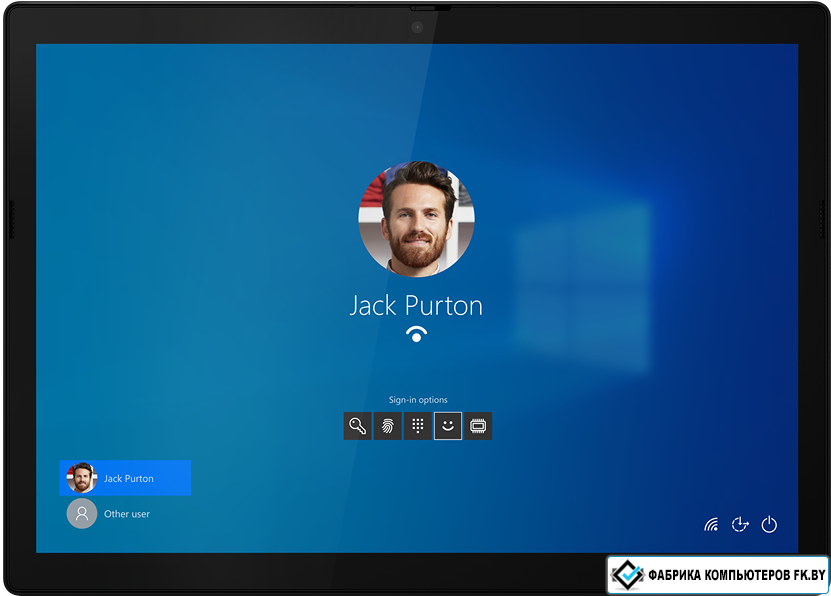Click the Sign-in options label
Screen dimensions: 831x596
(x=418, y=400)
